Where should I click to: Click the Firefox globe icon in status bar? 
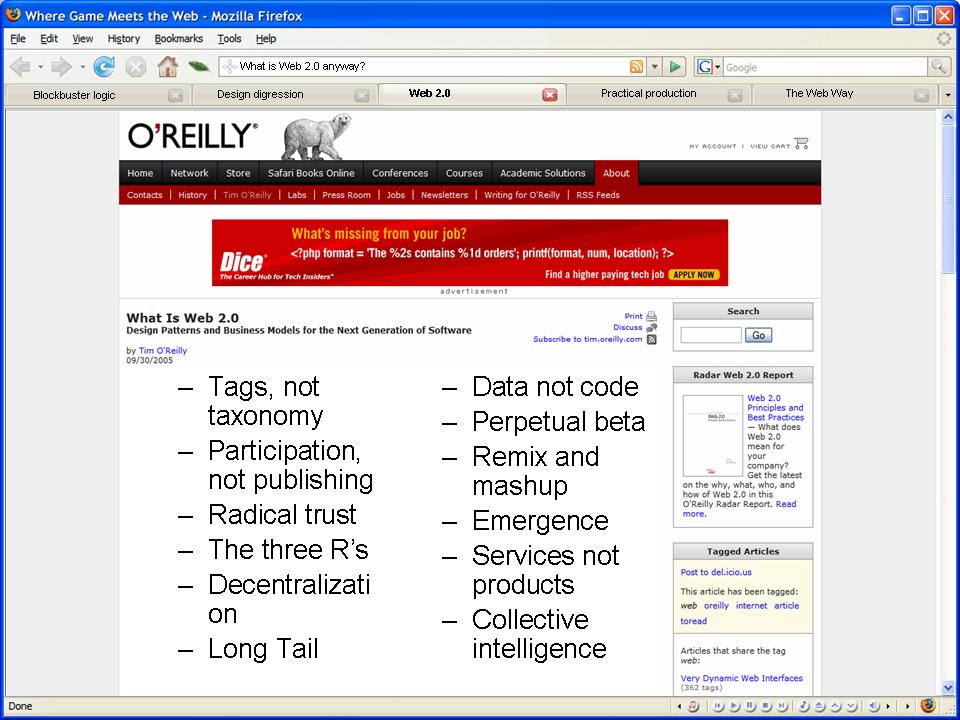coord(928,705)
